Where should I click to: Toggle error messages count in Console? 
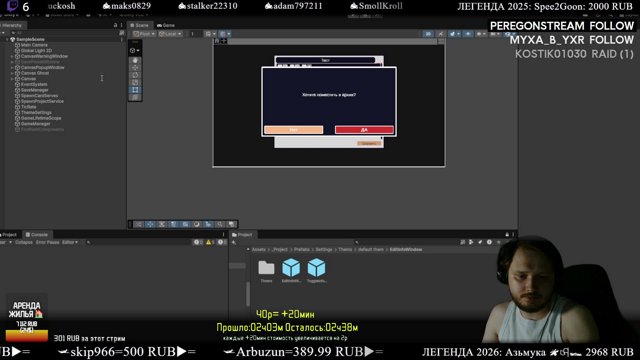pyautogui.click(x=222, y=242)
